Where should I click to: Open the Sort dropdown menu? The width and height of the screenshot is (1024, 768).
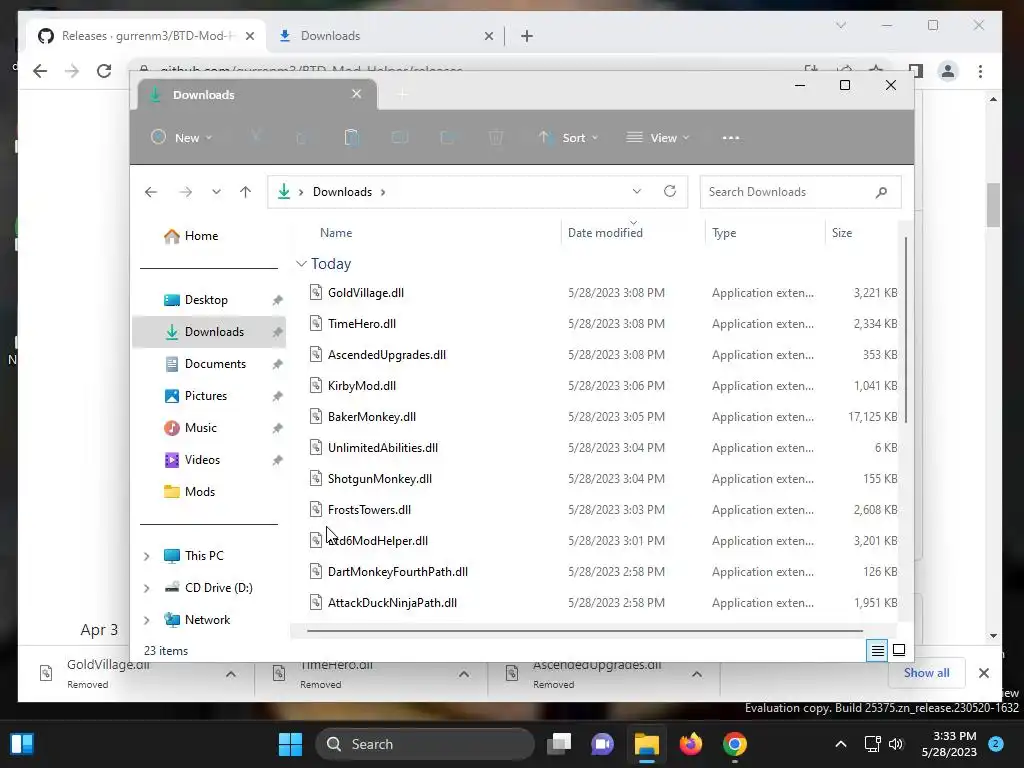click(568, 138)
